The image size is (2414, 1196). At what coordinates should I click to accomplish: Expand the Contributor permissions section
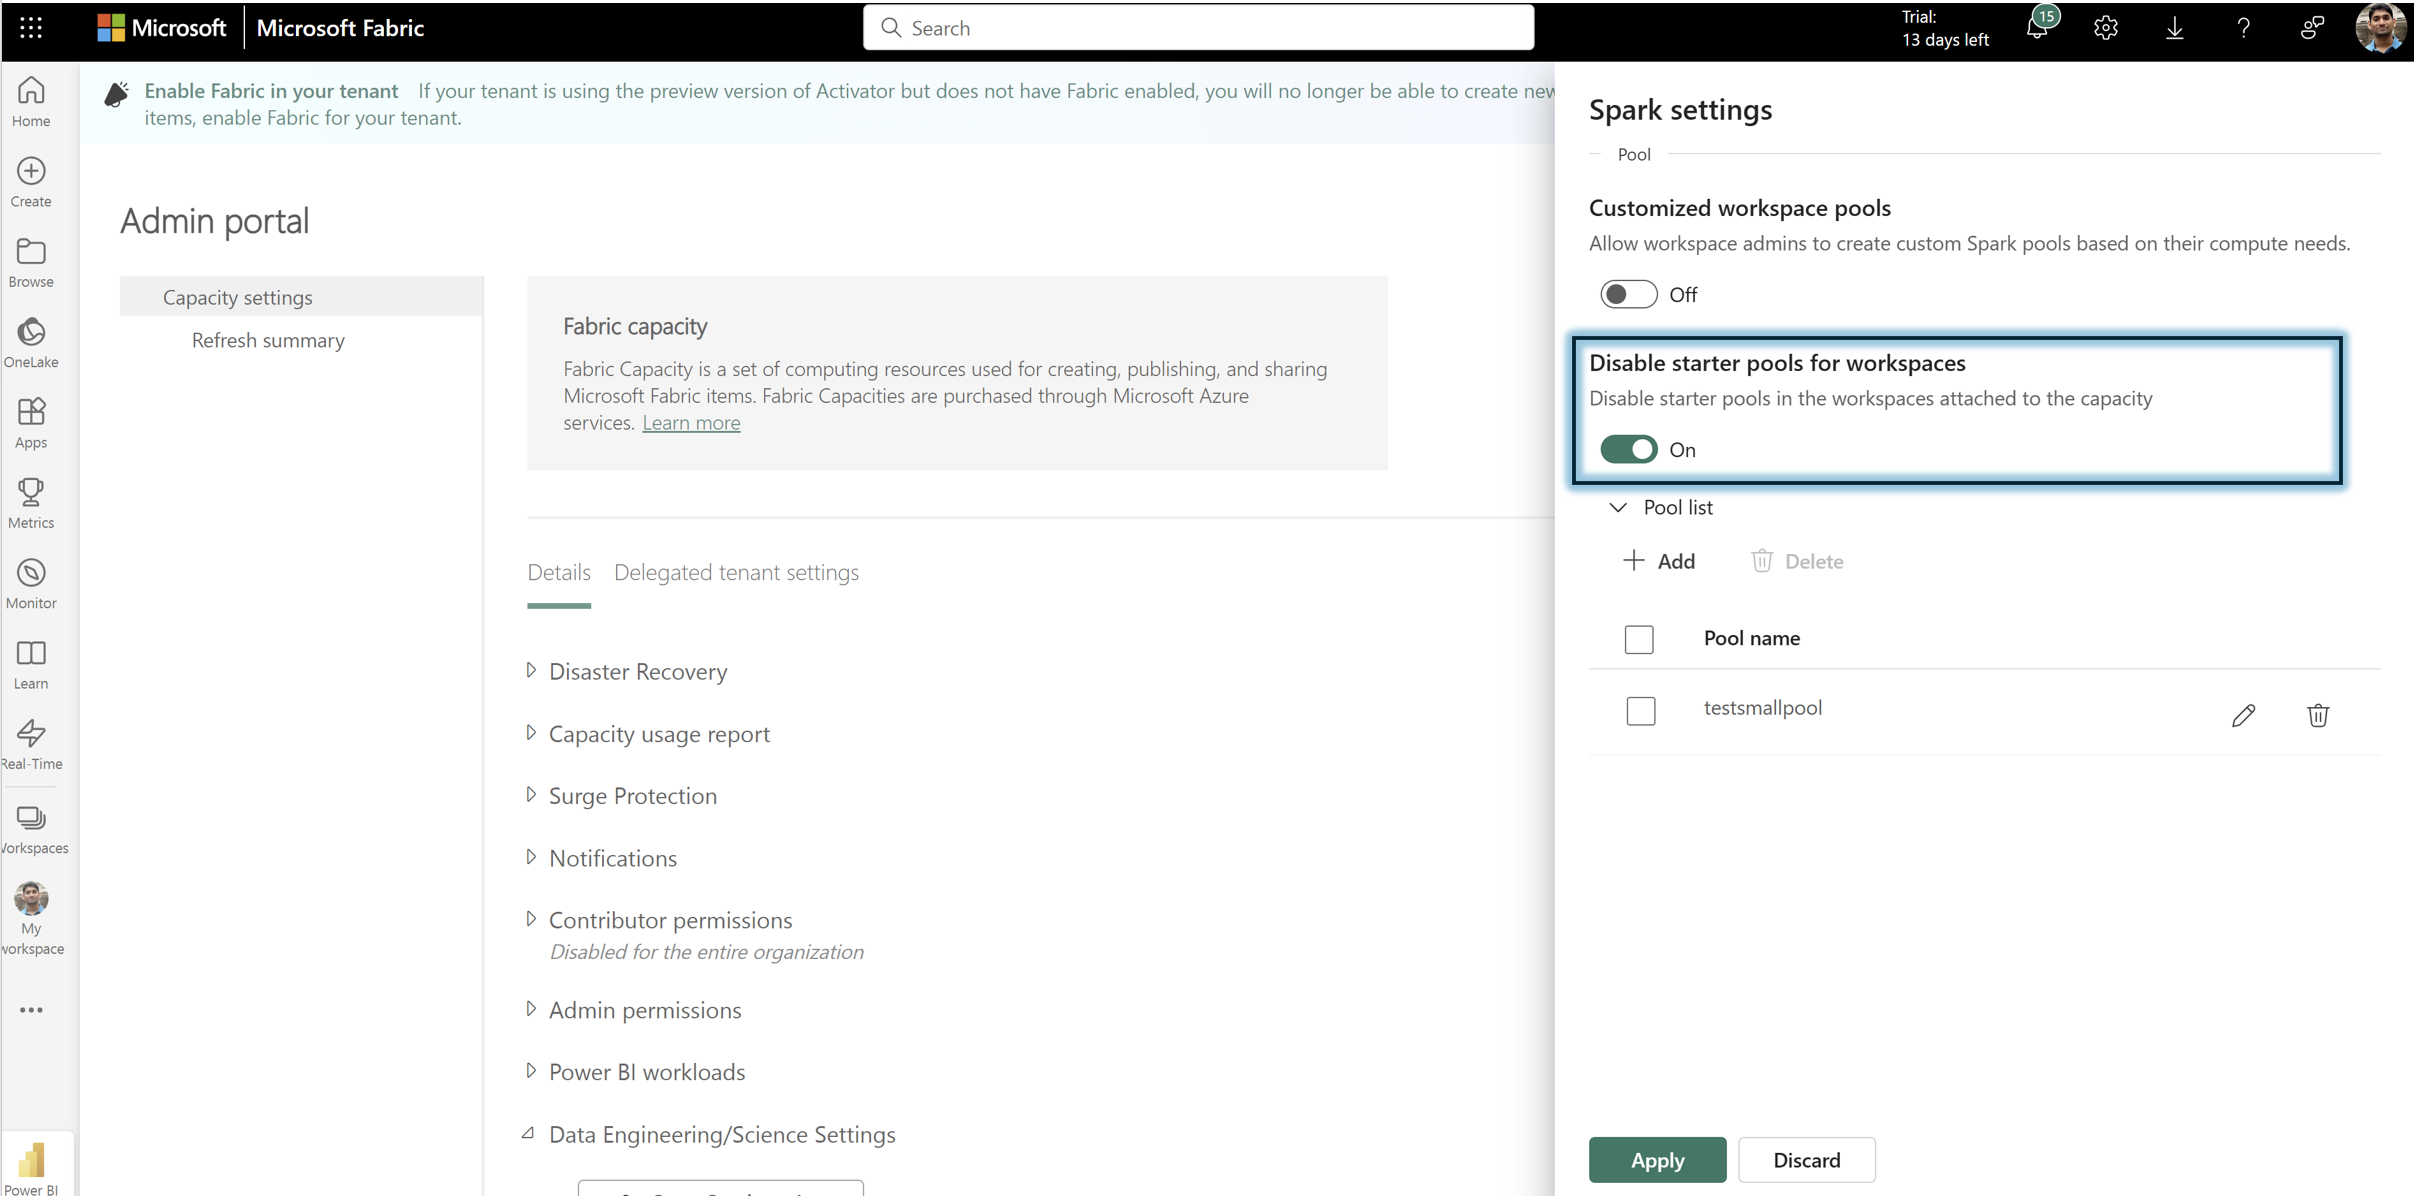point(531,919)
